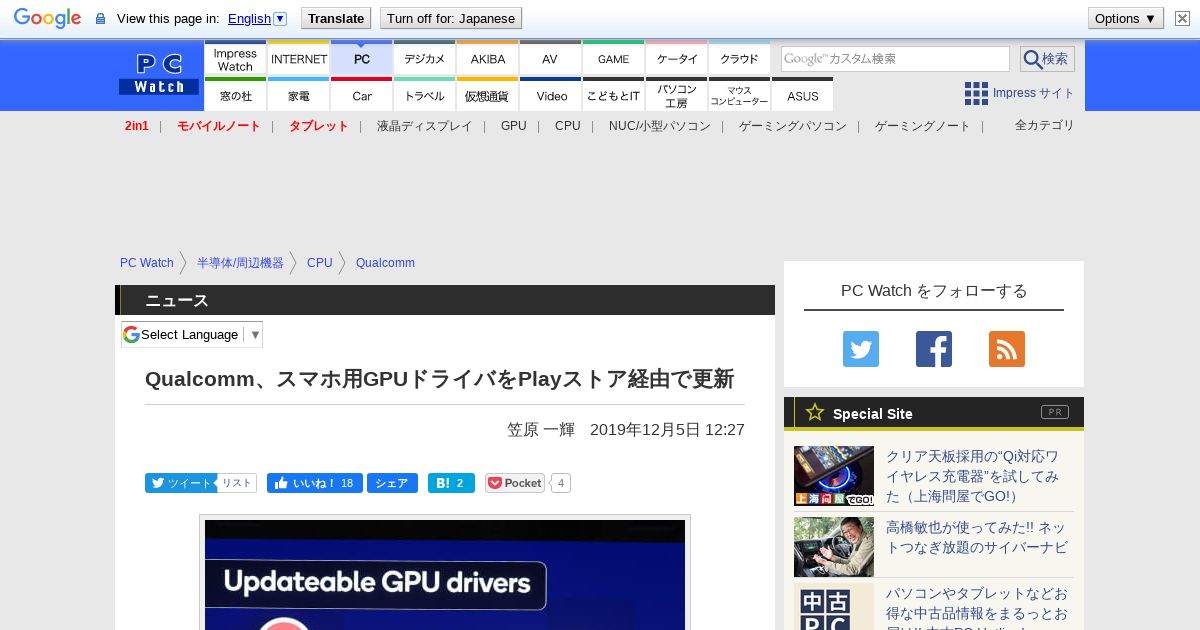Click the lock icon in translate bar
The image size is (1200, 630).
[100, 19]
